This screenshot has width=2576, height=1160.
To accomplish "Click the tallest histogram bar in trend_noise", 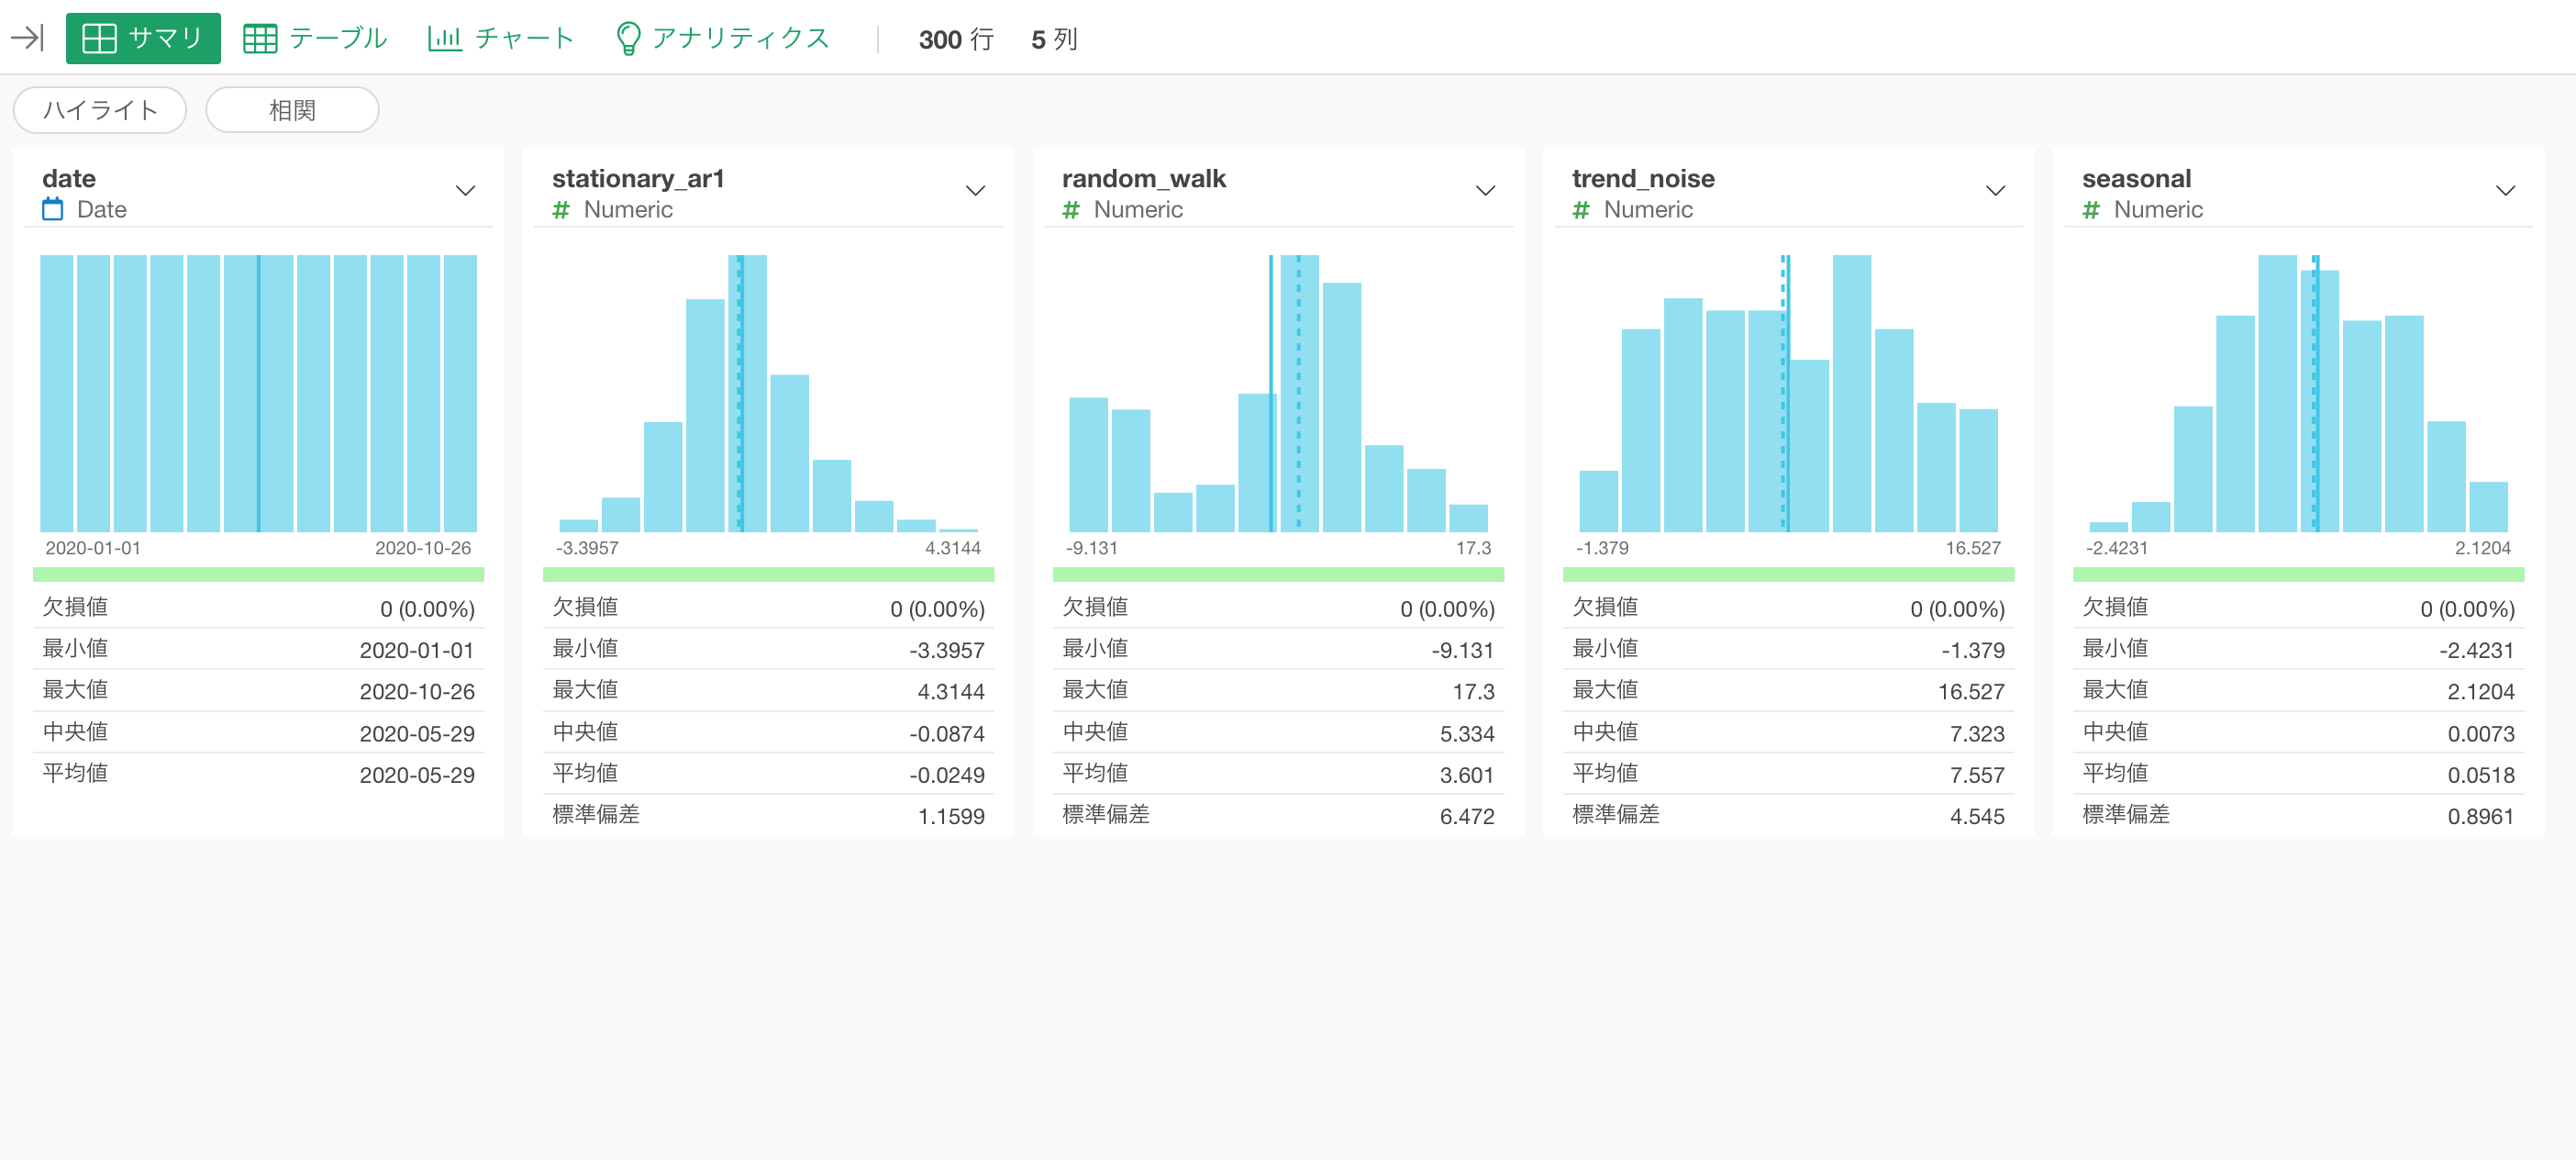I will point(1851,393).
